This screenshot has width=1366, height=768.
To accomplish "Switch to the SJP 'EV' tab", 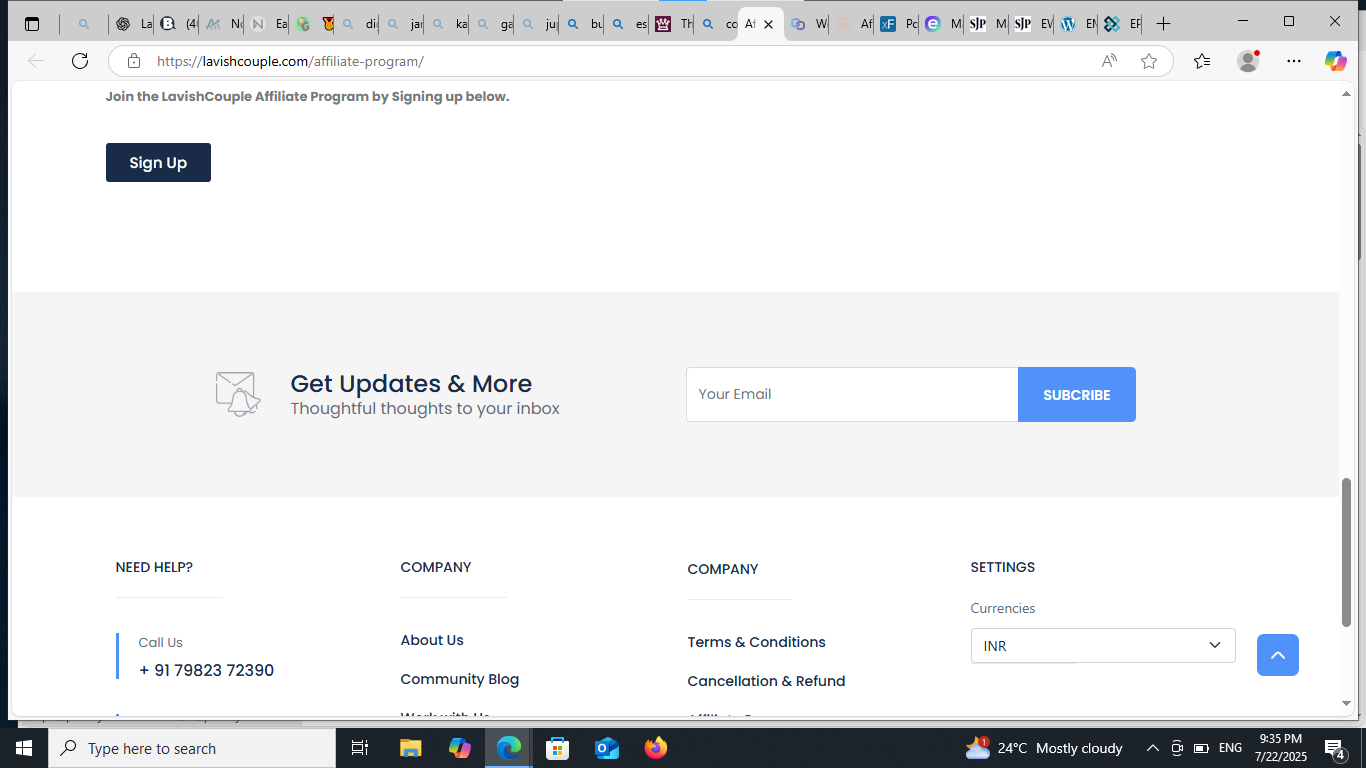I will 1033,24.
